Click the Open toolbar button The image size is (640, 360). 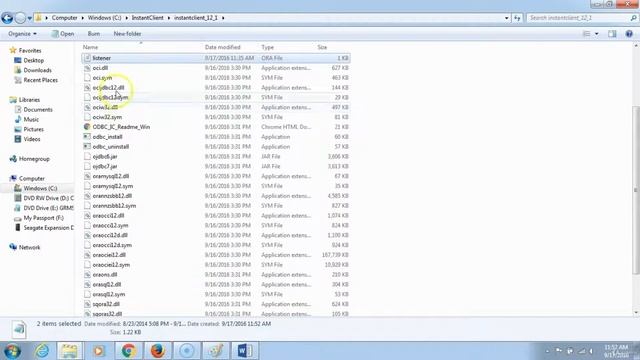(x=62, y=34)
